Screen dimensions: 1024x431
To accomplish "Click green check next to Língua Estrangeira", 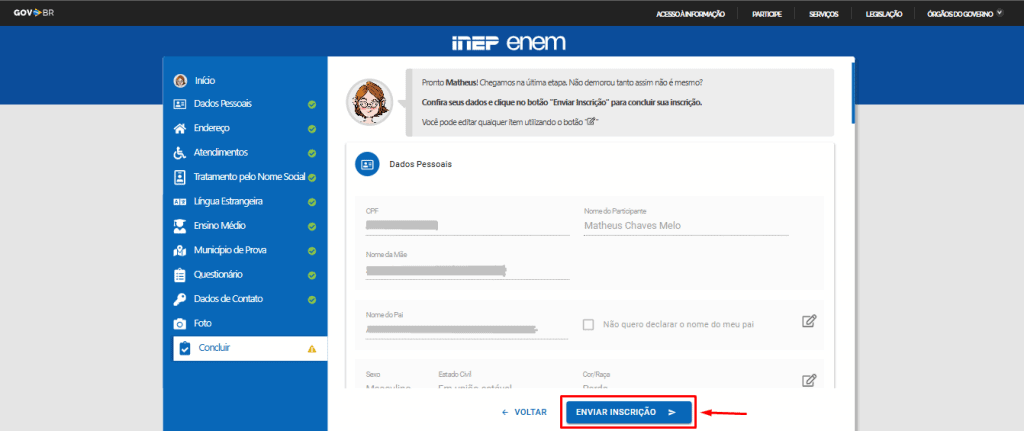I will pos(312,202).
